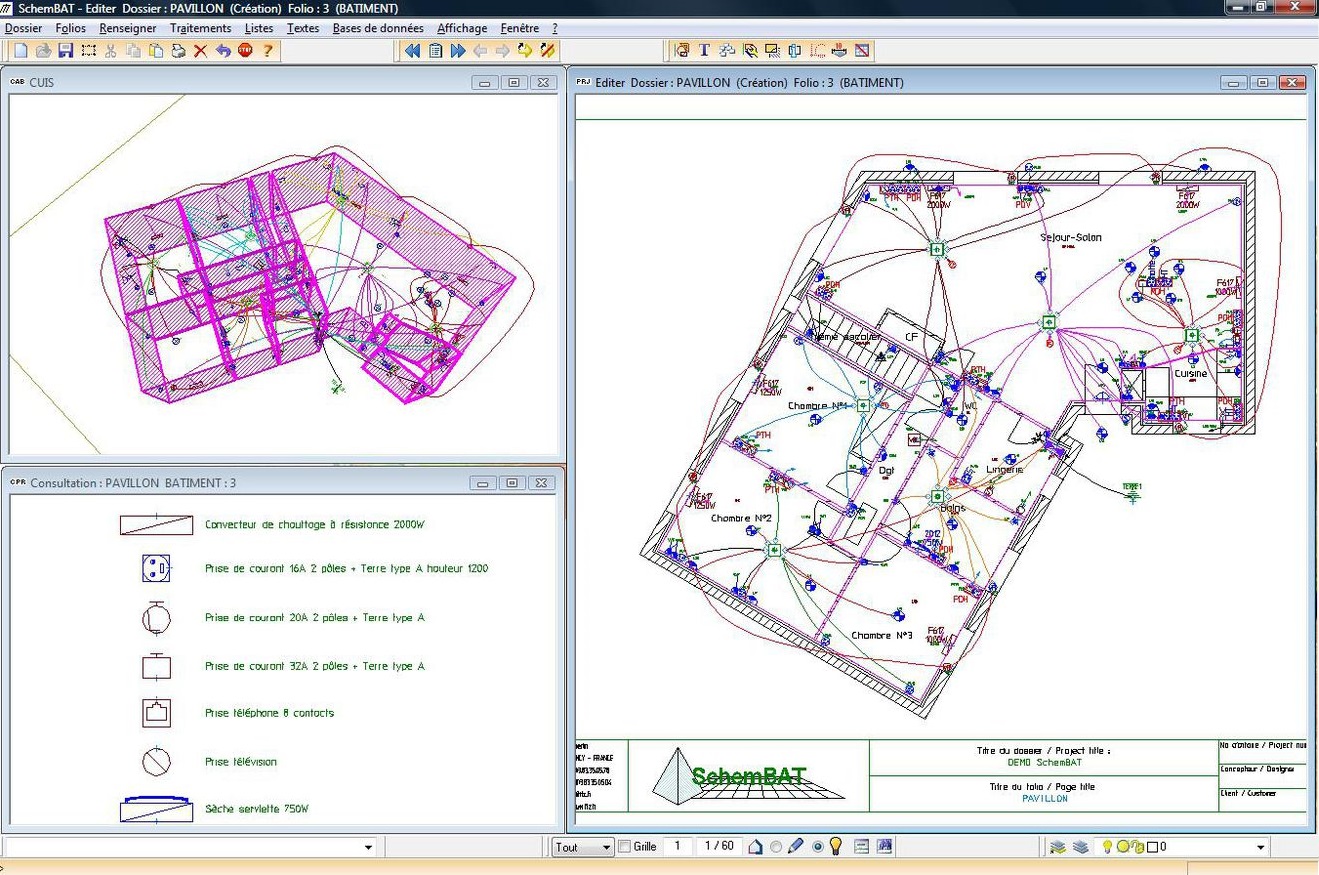Go to next folio with double-right arrows
Image resolution: width=1319 pixels, height=875 pixels.
pos(458,50)
